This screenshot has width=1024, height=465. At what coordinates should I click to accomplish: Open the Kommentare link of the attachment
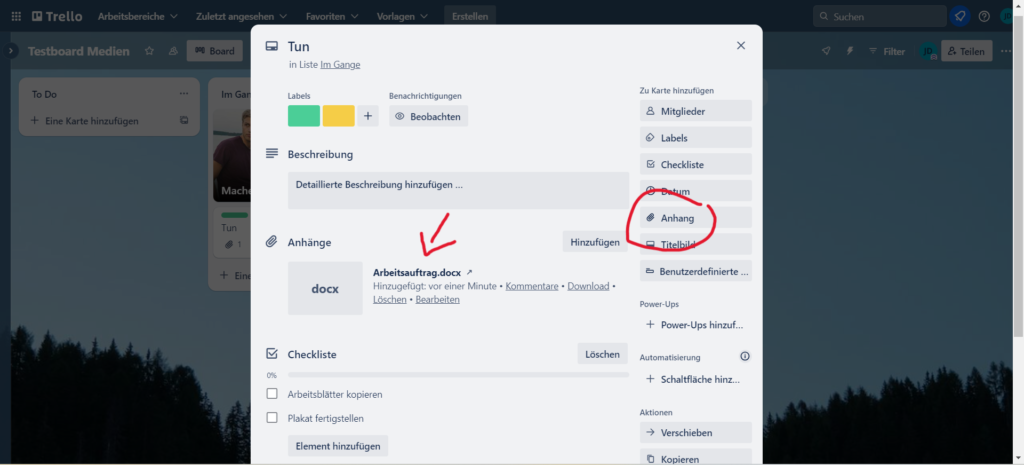(532, 286)
